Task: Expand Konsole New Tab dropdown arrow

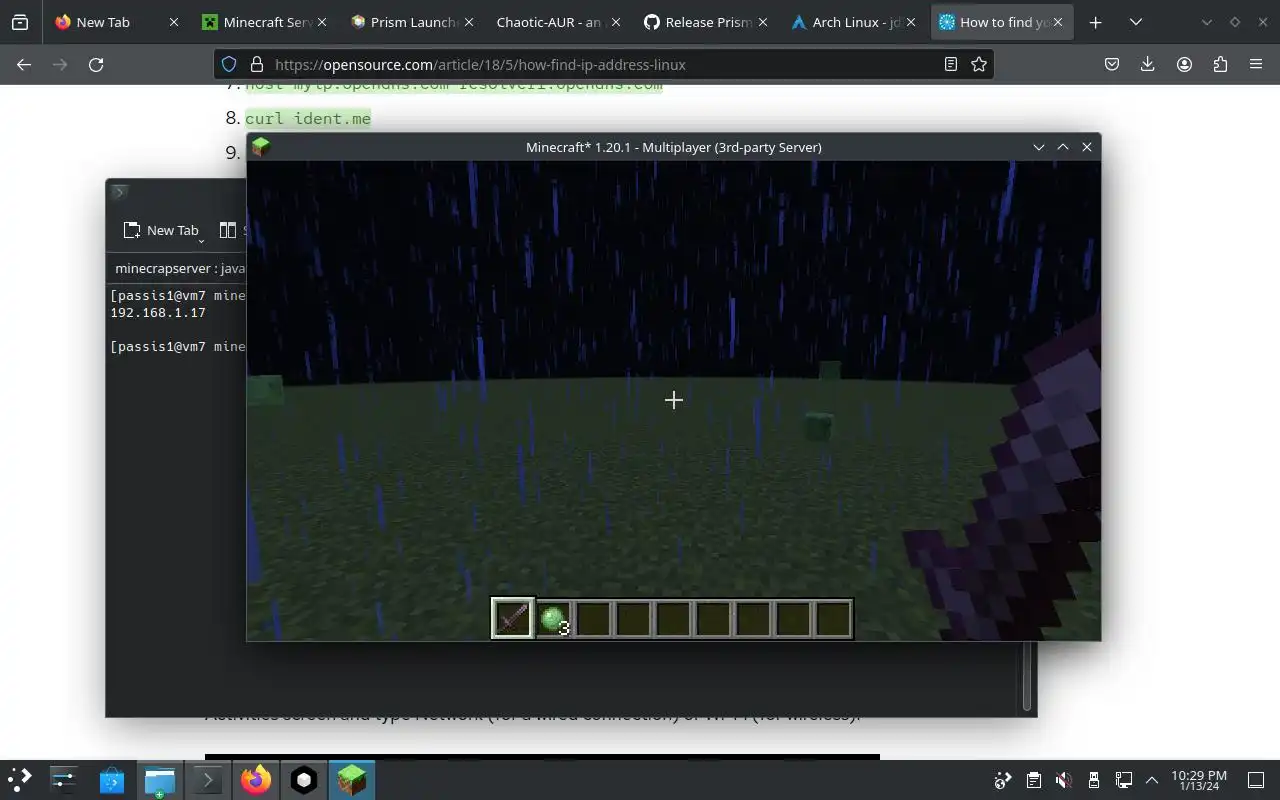Action: 201,240
